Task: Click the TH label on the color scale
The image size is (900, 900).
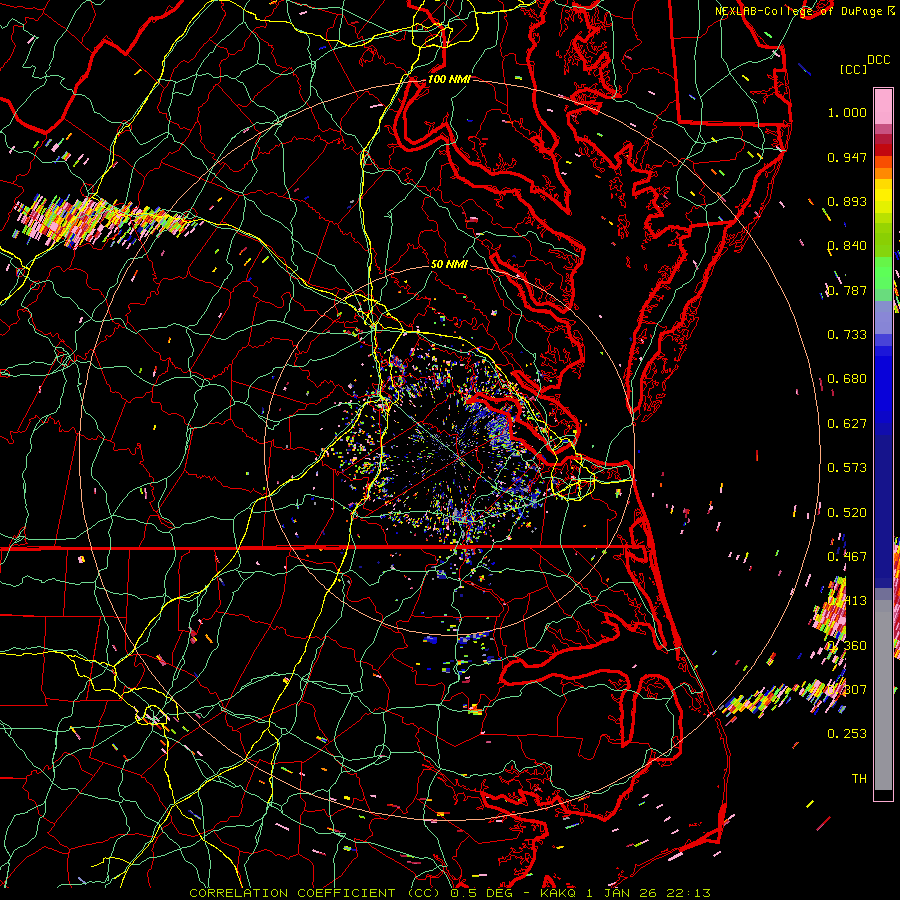Action: [x=859, y=779]
